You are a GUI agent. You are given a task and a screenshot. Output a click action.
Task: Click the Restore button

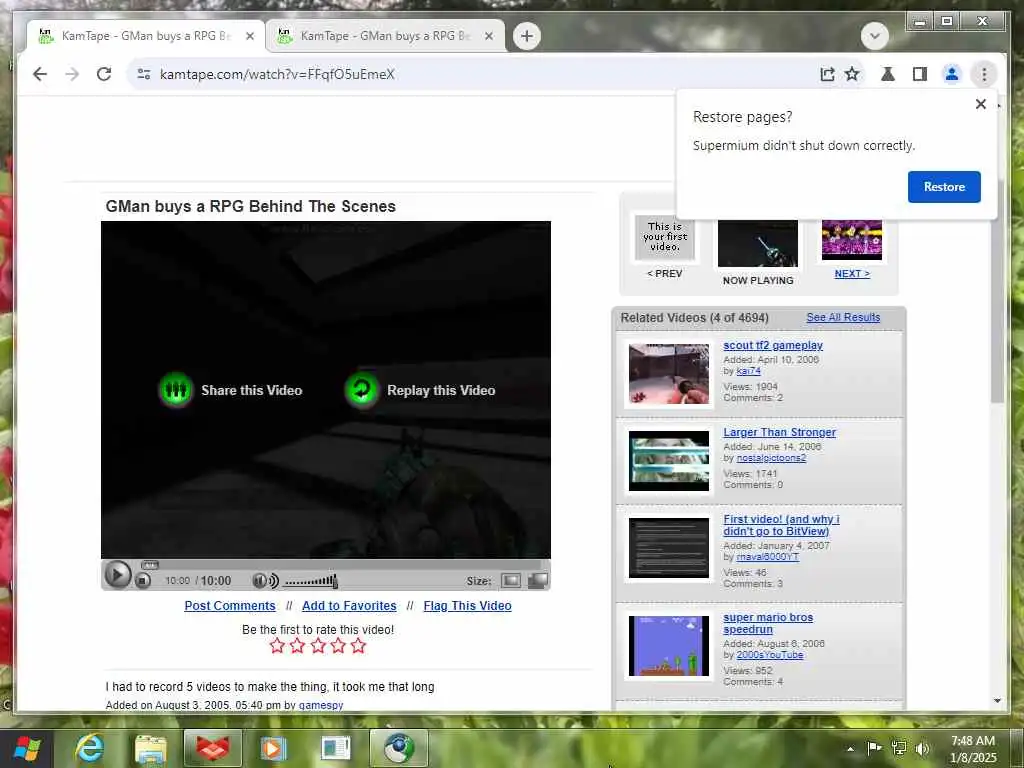[944, 187]
